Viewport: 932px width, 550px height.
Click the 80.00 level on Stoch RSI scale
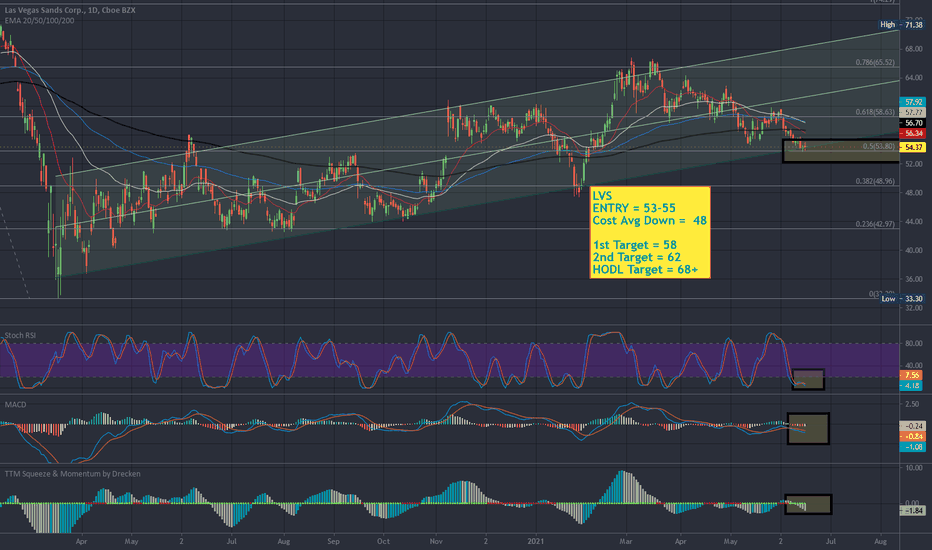coord(914,344)
